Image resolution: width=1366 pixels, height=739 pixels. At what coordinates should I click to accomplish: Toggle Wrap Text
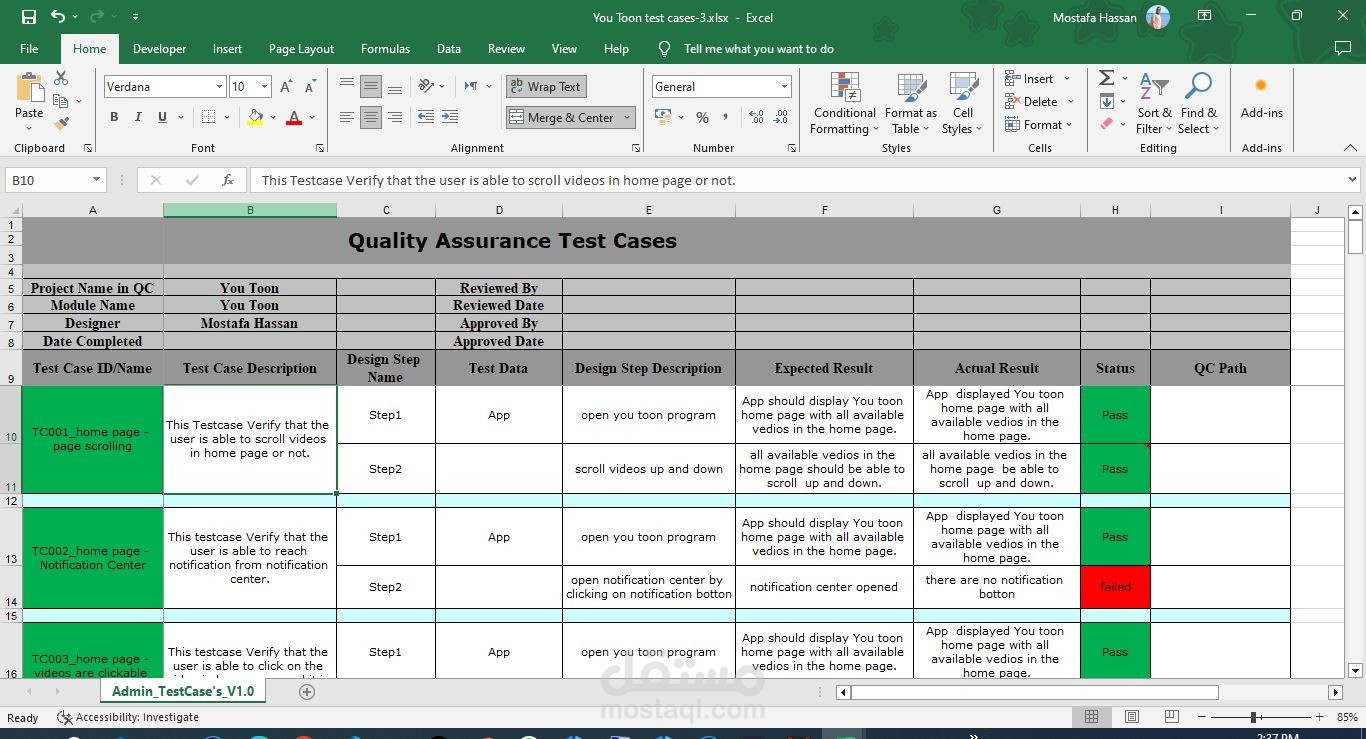click(x=545, y=86)
